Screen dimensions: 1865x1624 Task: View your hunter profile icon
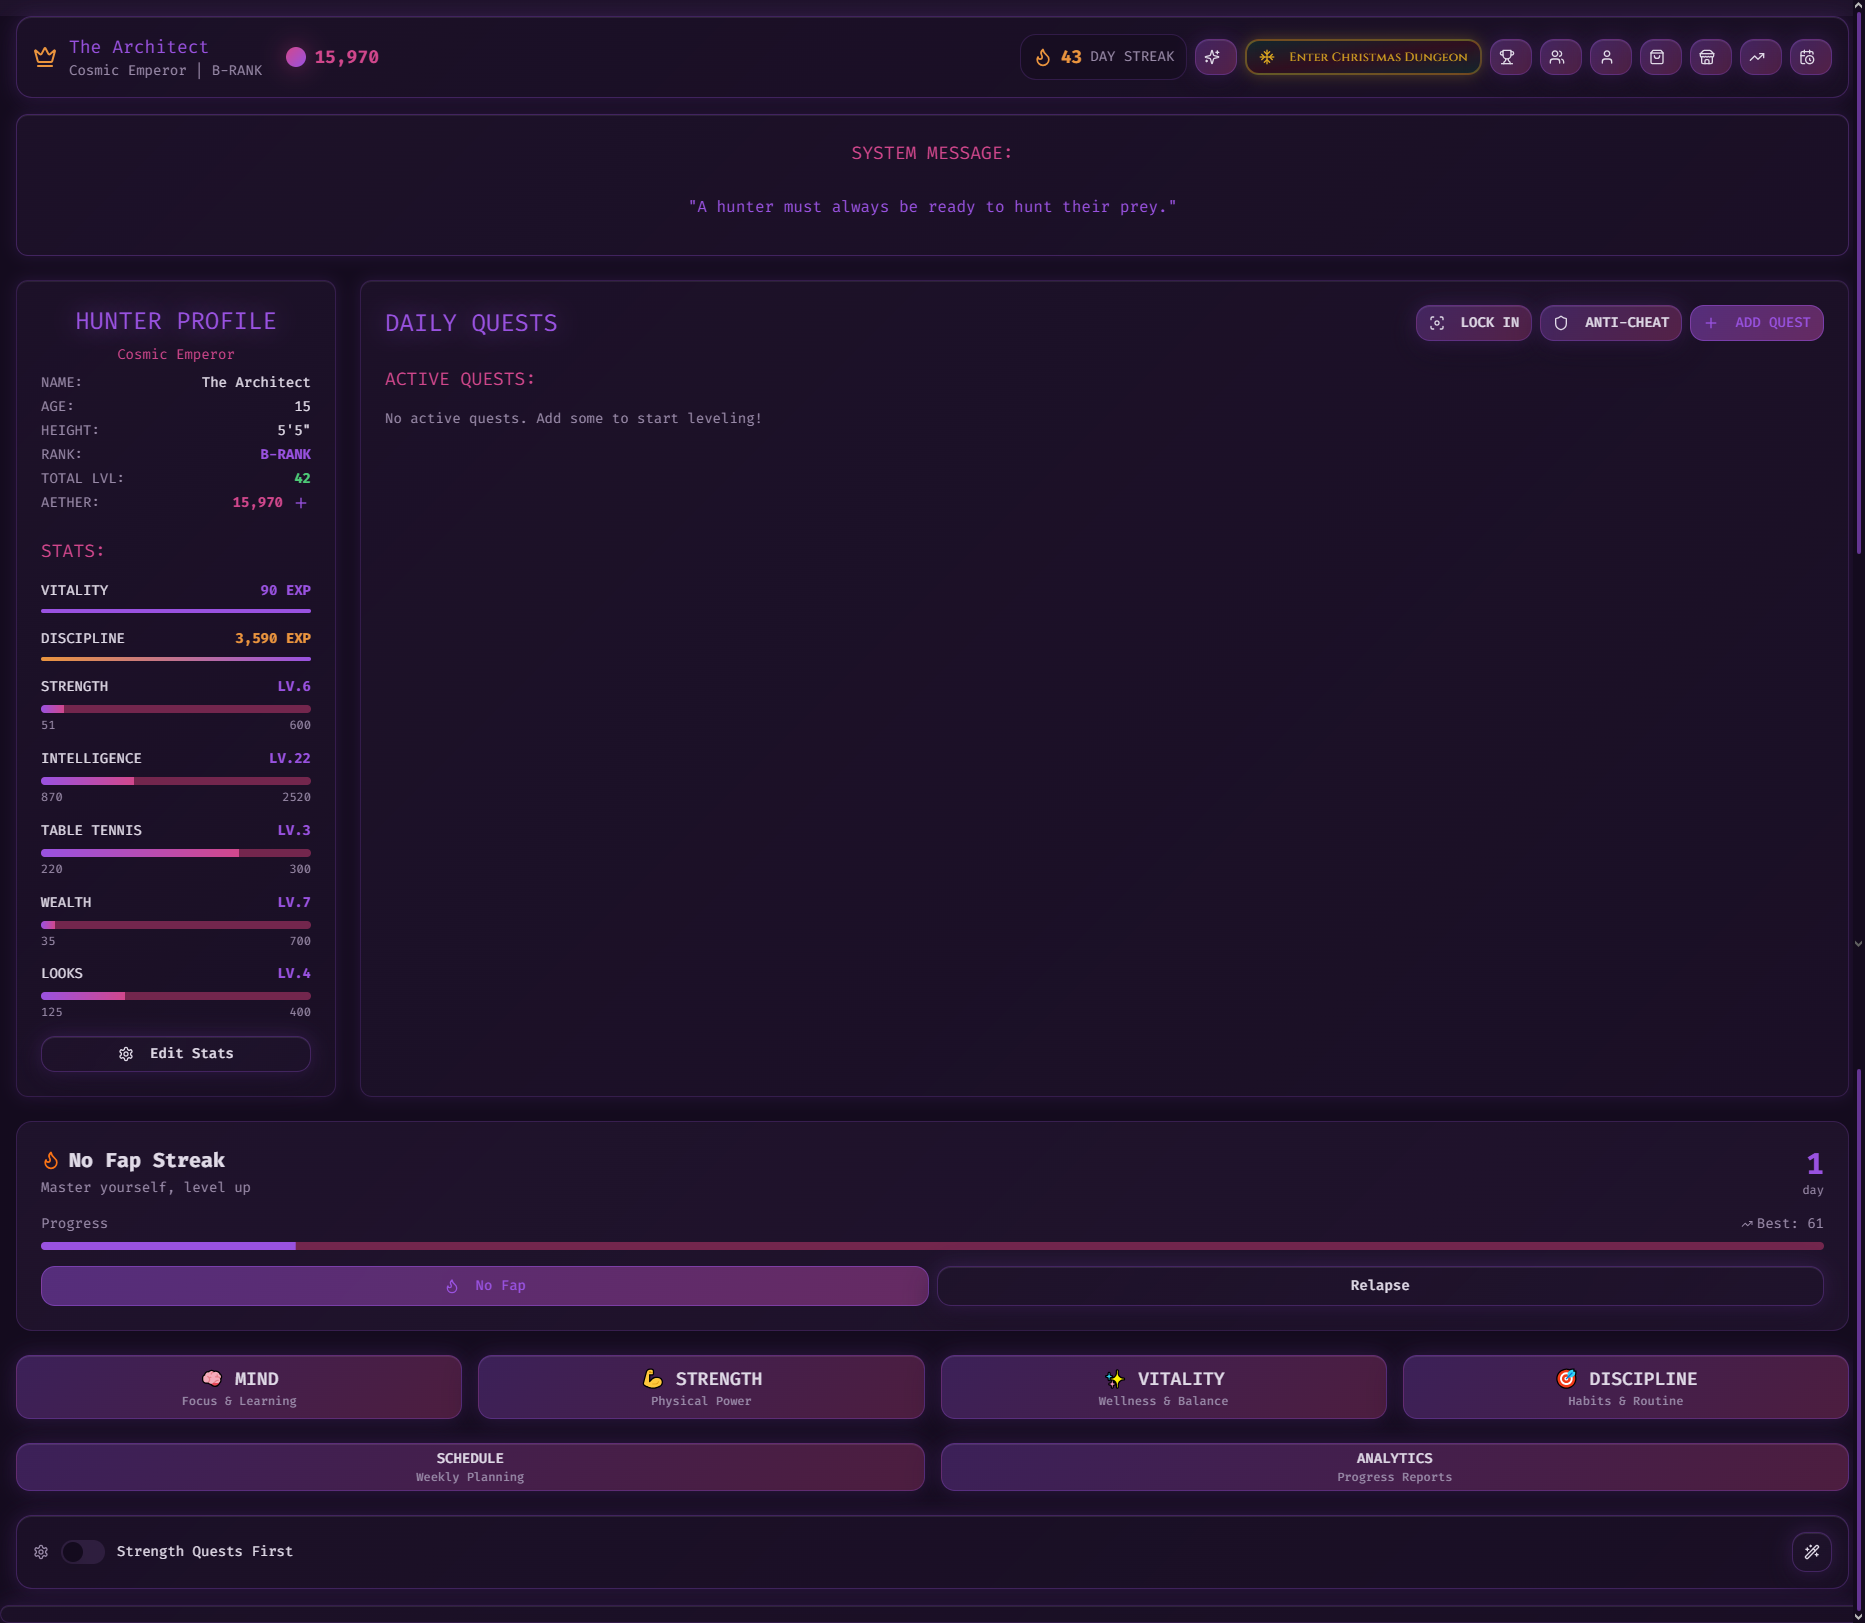coord(1610,57)
